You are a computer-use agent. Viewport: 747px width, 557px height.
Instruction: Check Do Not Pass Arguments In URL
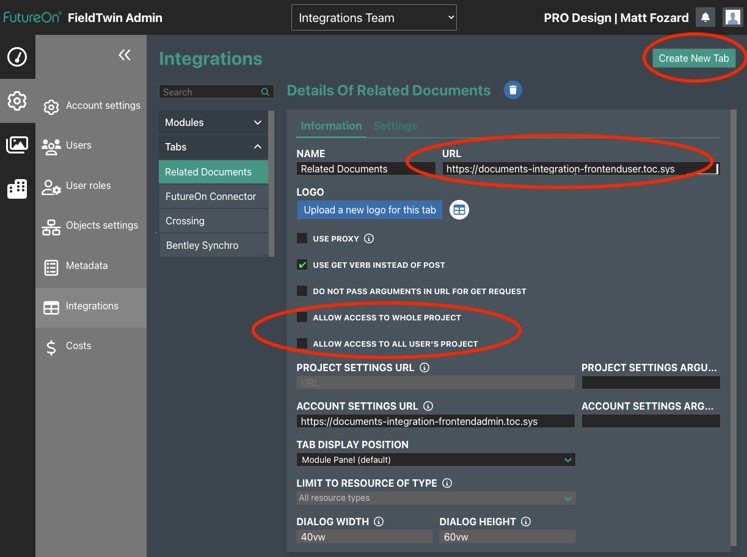tap(302, 291)
